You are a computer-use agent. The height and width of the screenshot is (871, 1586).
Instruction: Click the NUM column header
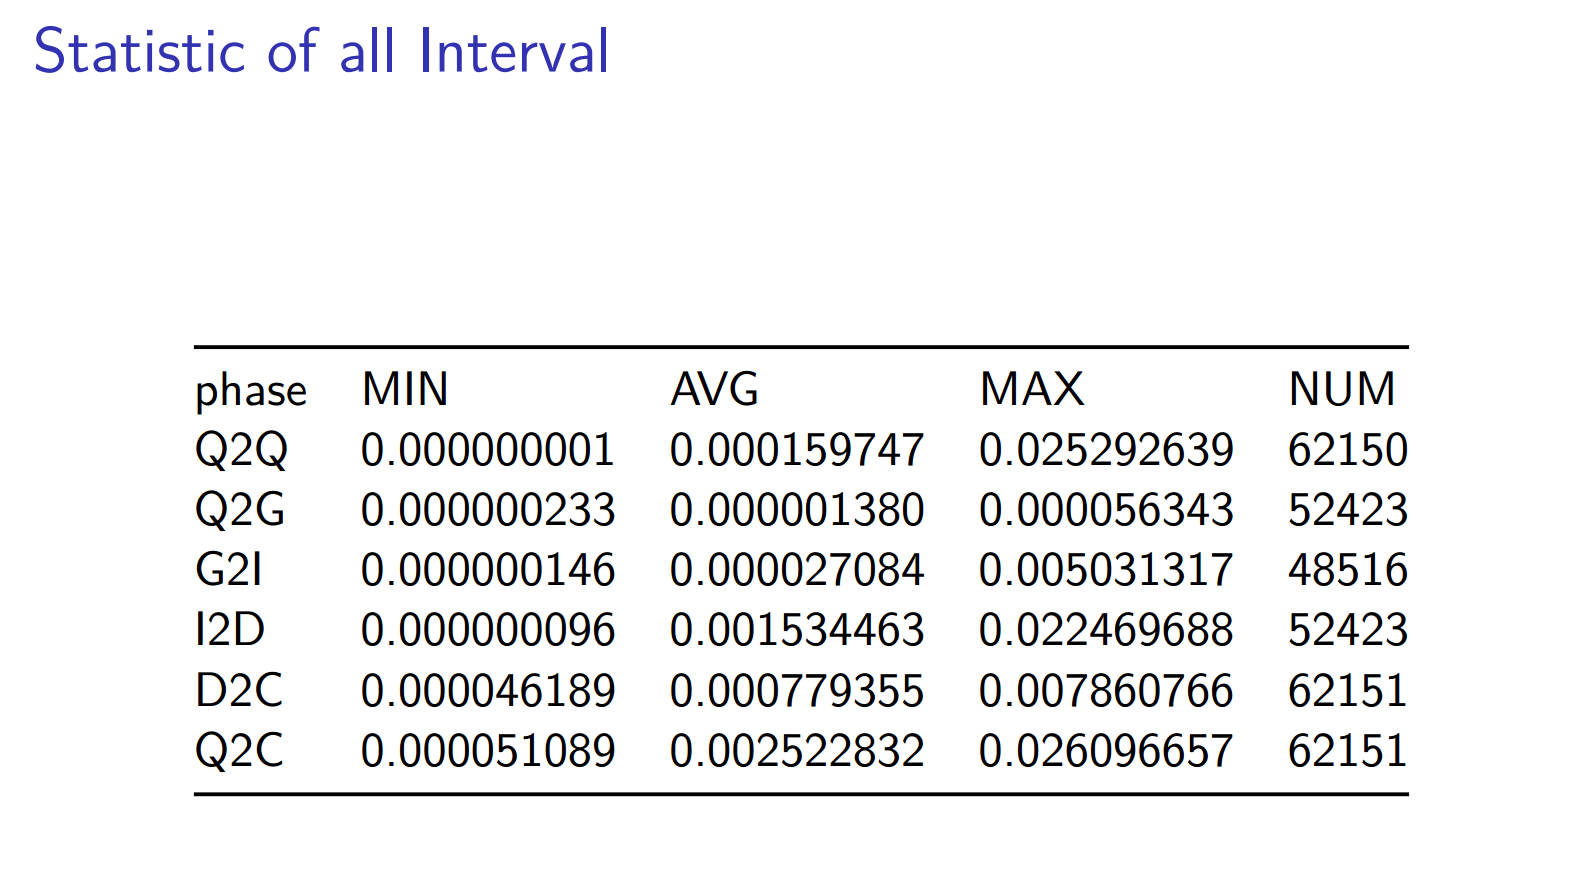(x=1341, y=389)
